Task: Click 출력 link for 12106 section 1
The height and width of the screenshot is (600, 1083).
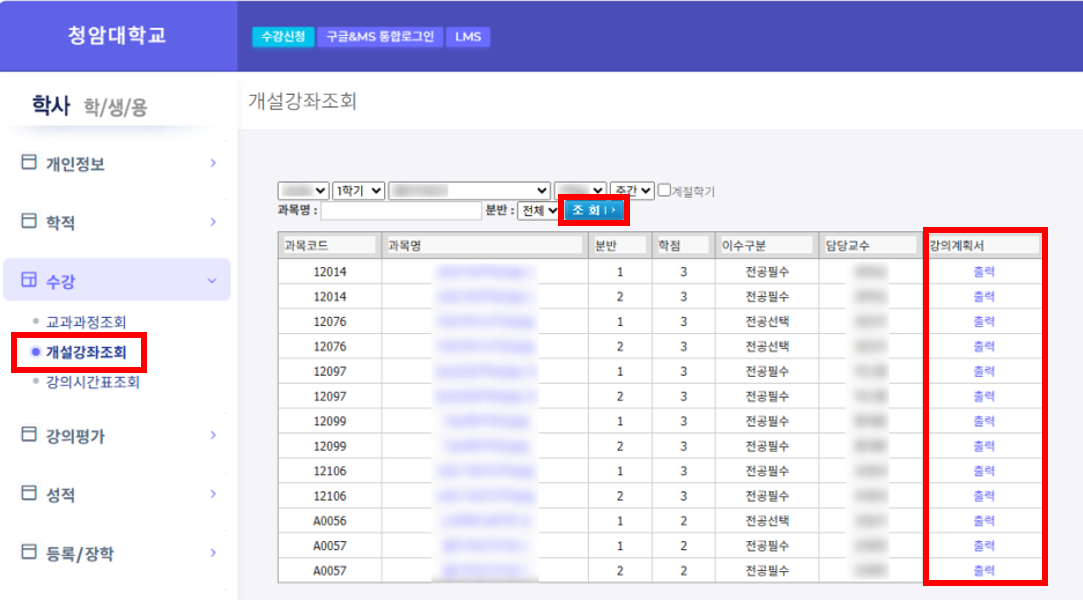Action: coord(984,470)
